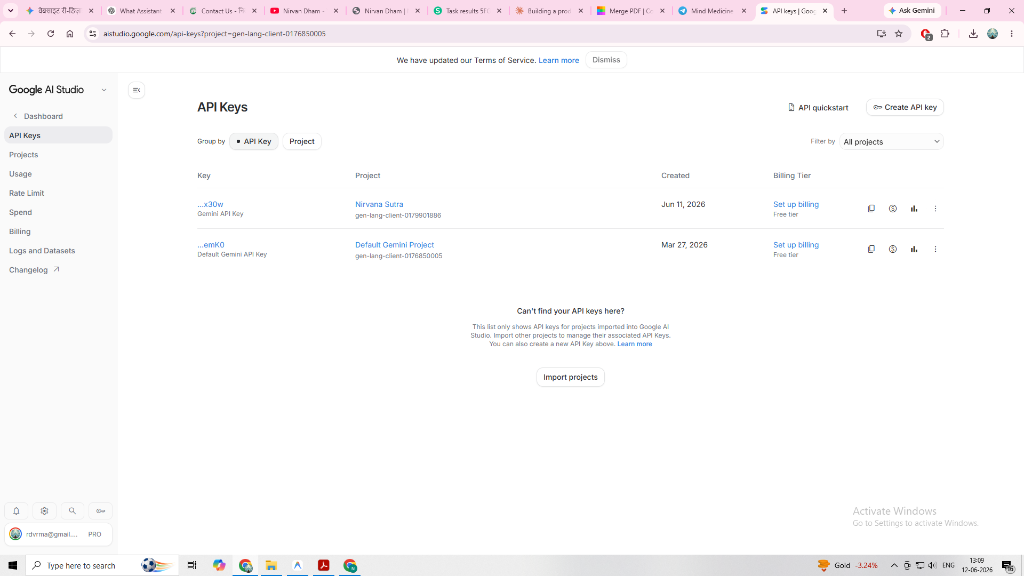Reload the page in Chrome

pyautogui.click(x=50, y=34)
